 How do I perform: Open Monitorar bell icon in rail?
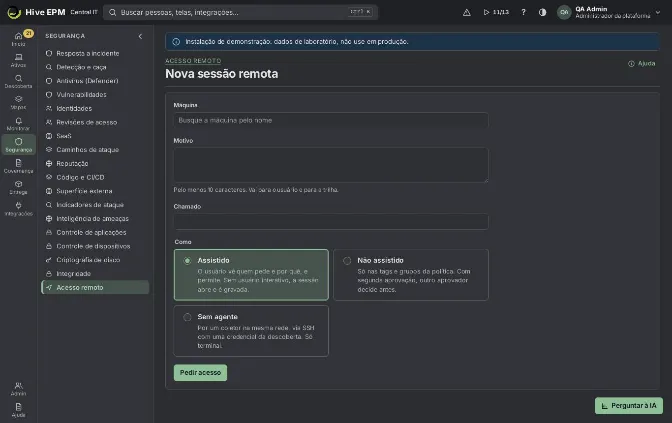coord(18,123)
